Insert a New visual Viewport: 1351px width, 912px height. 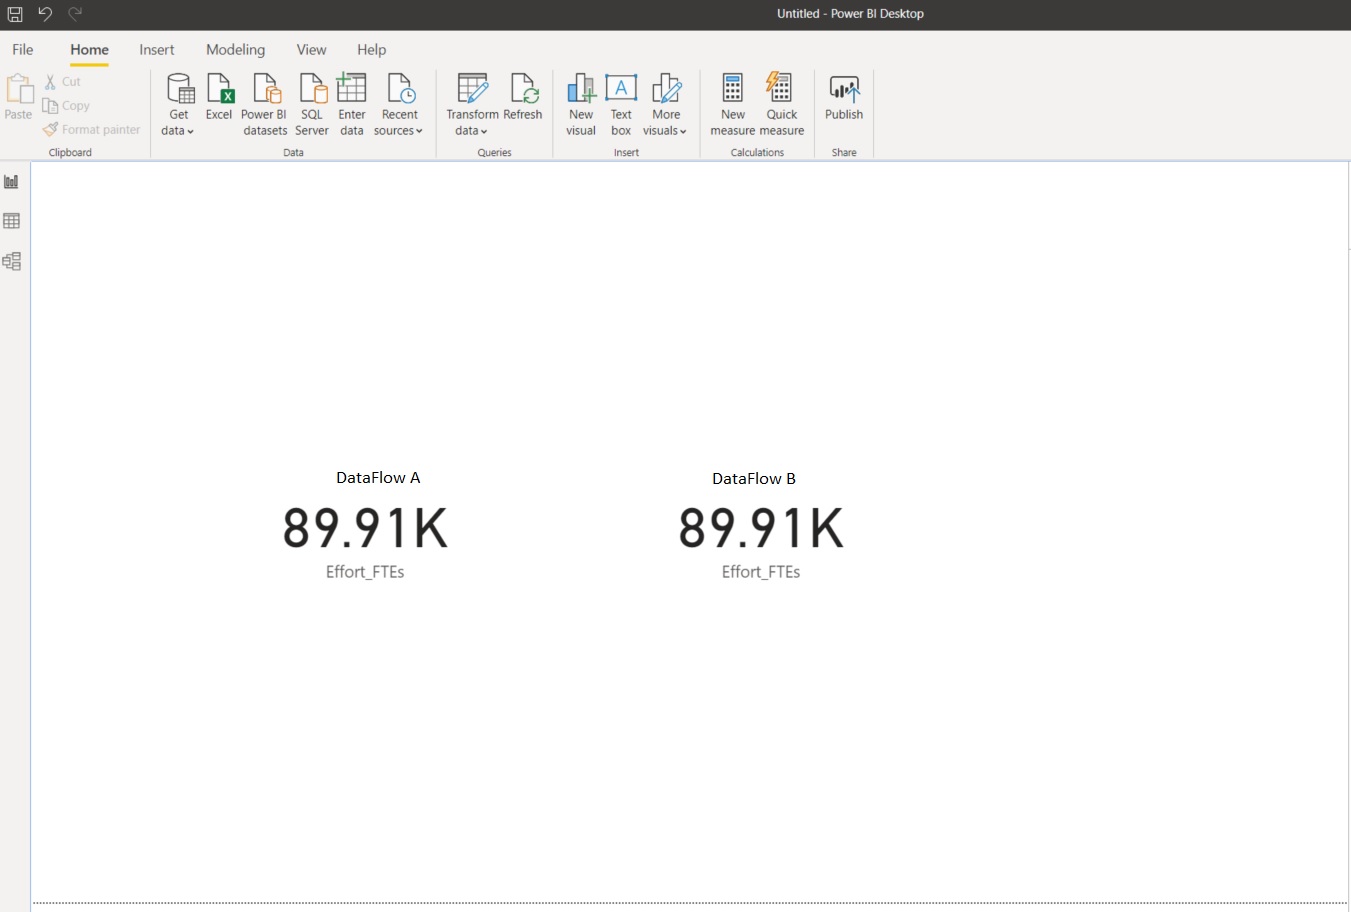click(581, 104)
